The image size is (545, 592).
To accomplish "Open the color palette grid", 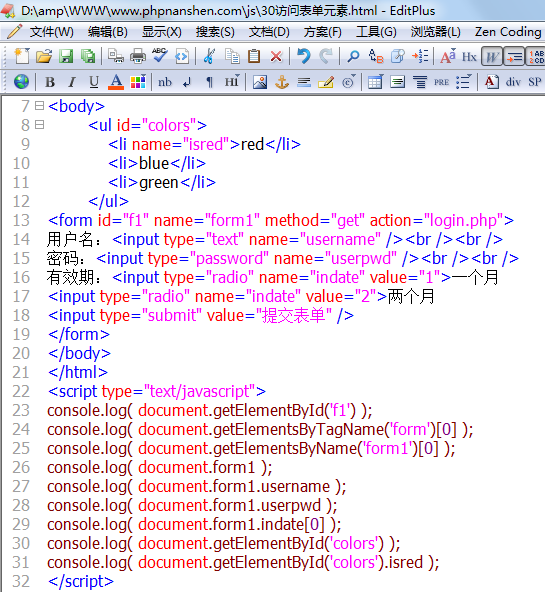I will tap(138, 82).
